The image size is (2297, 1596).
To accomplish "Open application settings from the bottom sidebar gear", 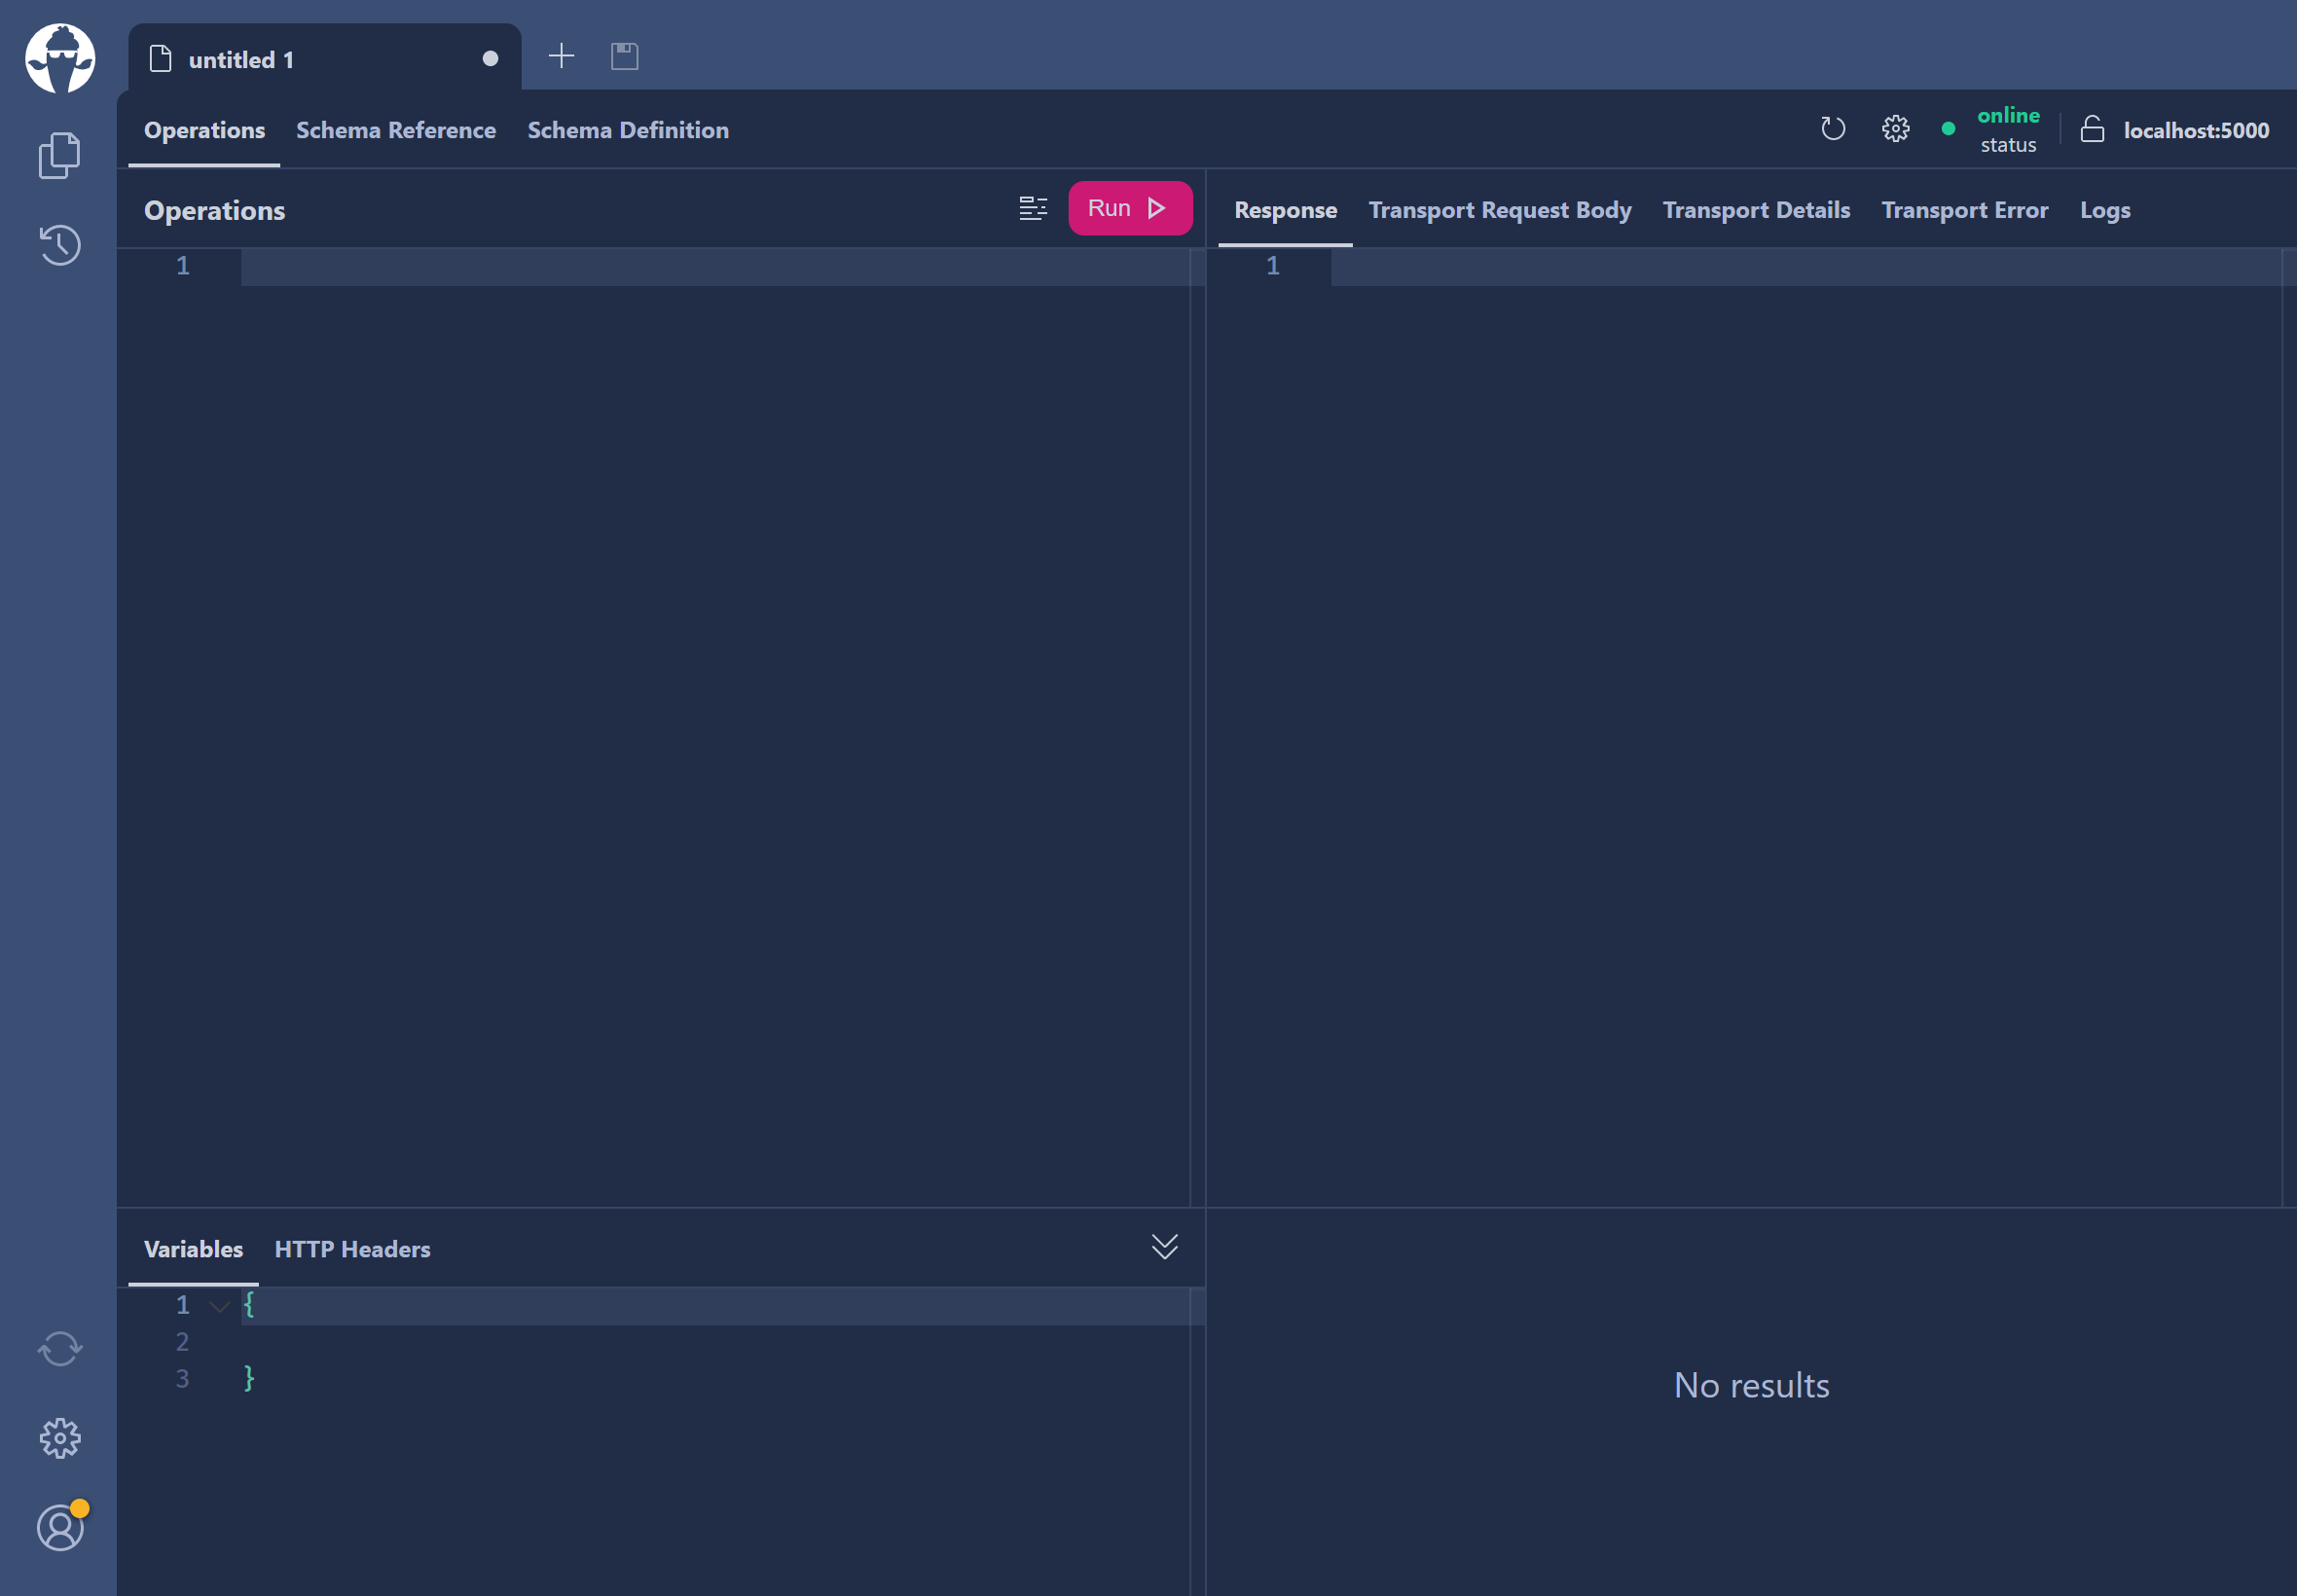I will pos(59,1438).
